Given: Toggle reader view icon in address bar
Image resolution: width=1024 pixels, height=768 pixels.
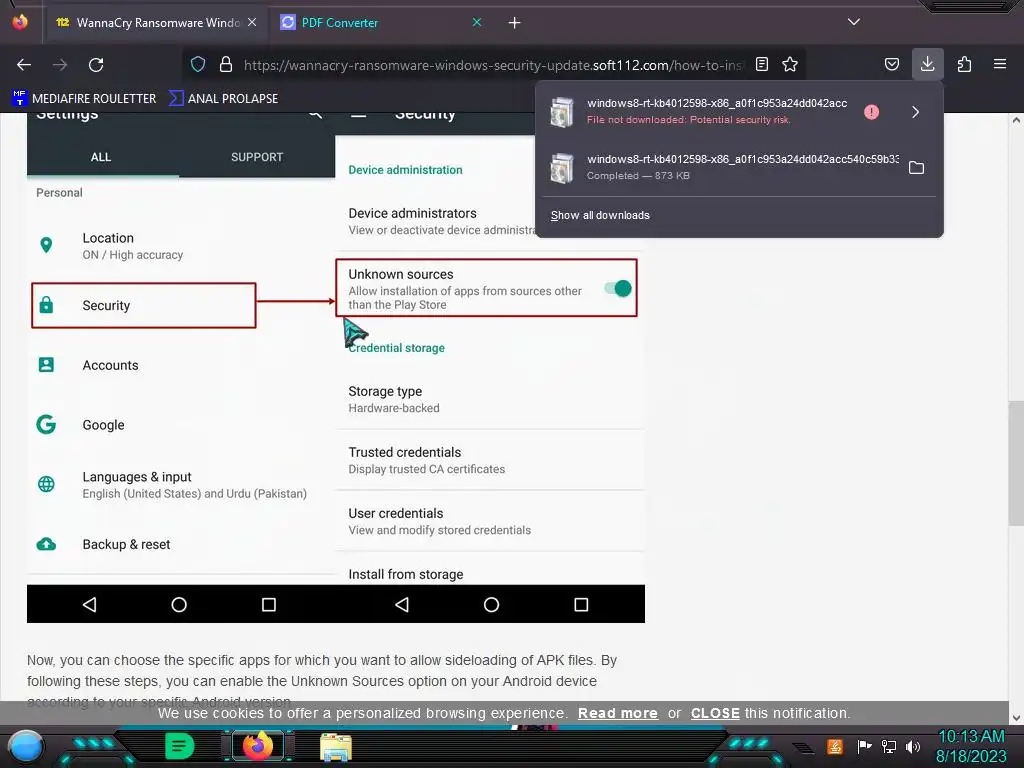Looking at the screenshot, I should [761, 64].
